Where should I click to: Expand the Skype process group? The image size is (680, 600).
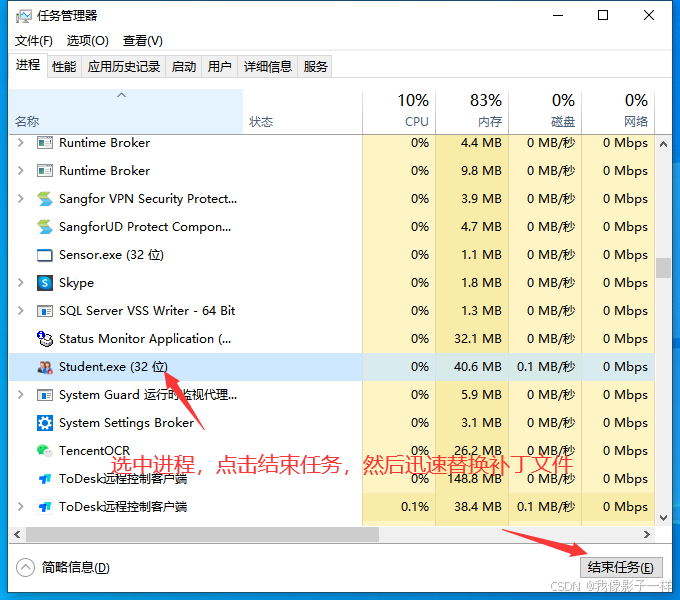point(20,283)
